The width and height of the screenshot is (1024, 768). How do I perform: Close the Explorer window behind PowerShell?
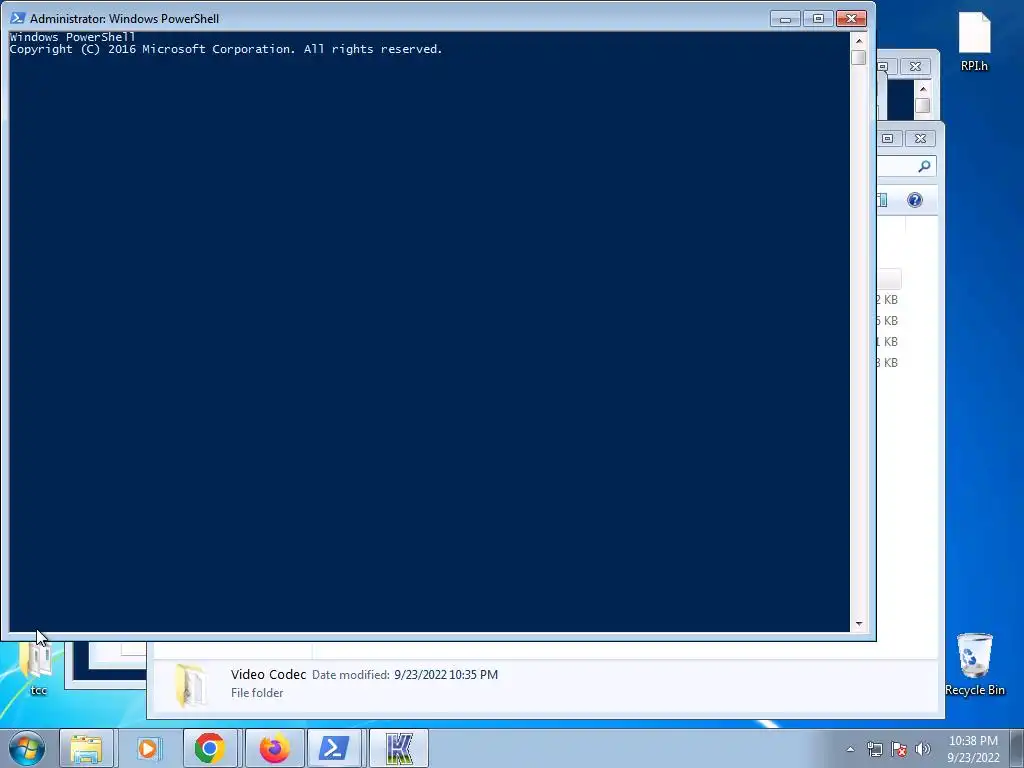[x=920, y=138]
